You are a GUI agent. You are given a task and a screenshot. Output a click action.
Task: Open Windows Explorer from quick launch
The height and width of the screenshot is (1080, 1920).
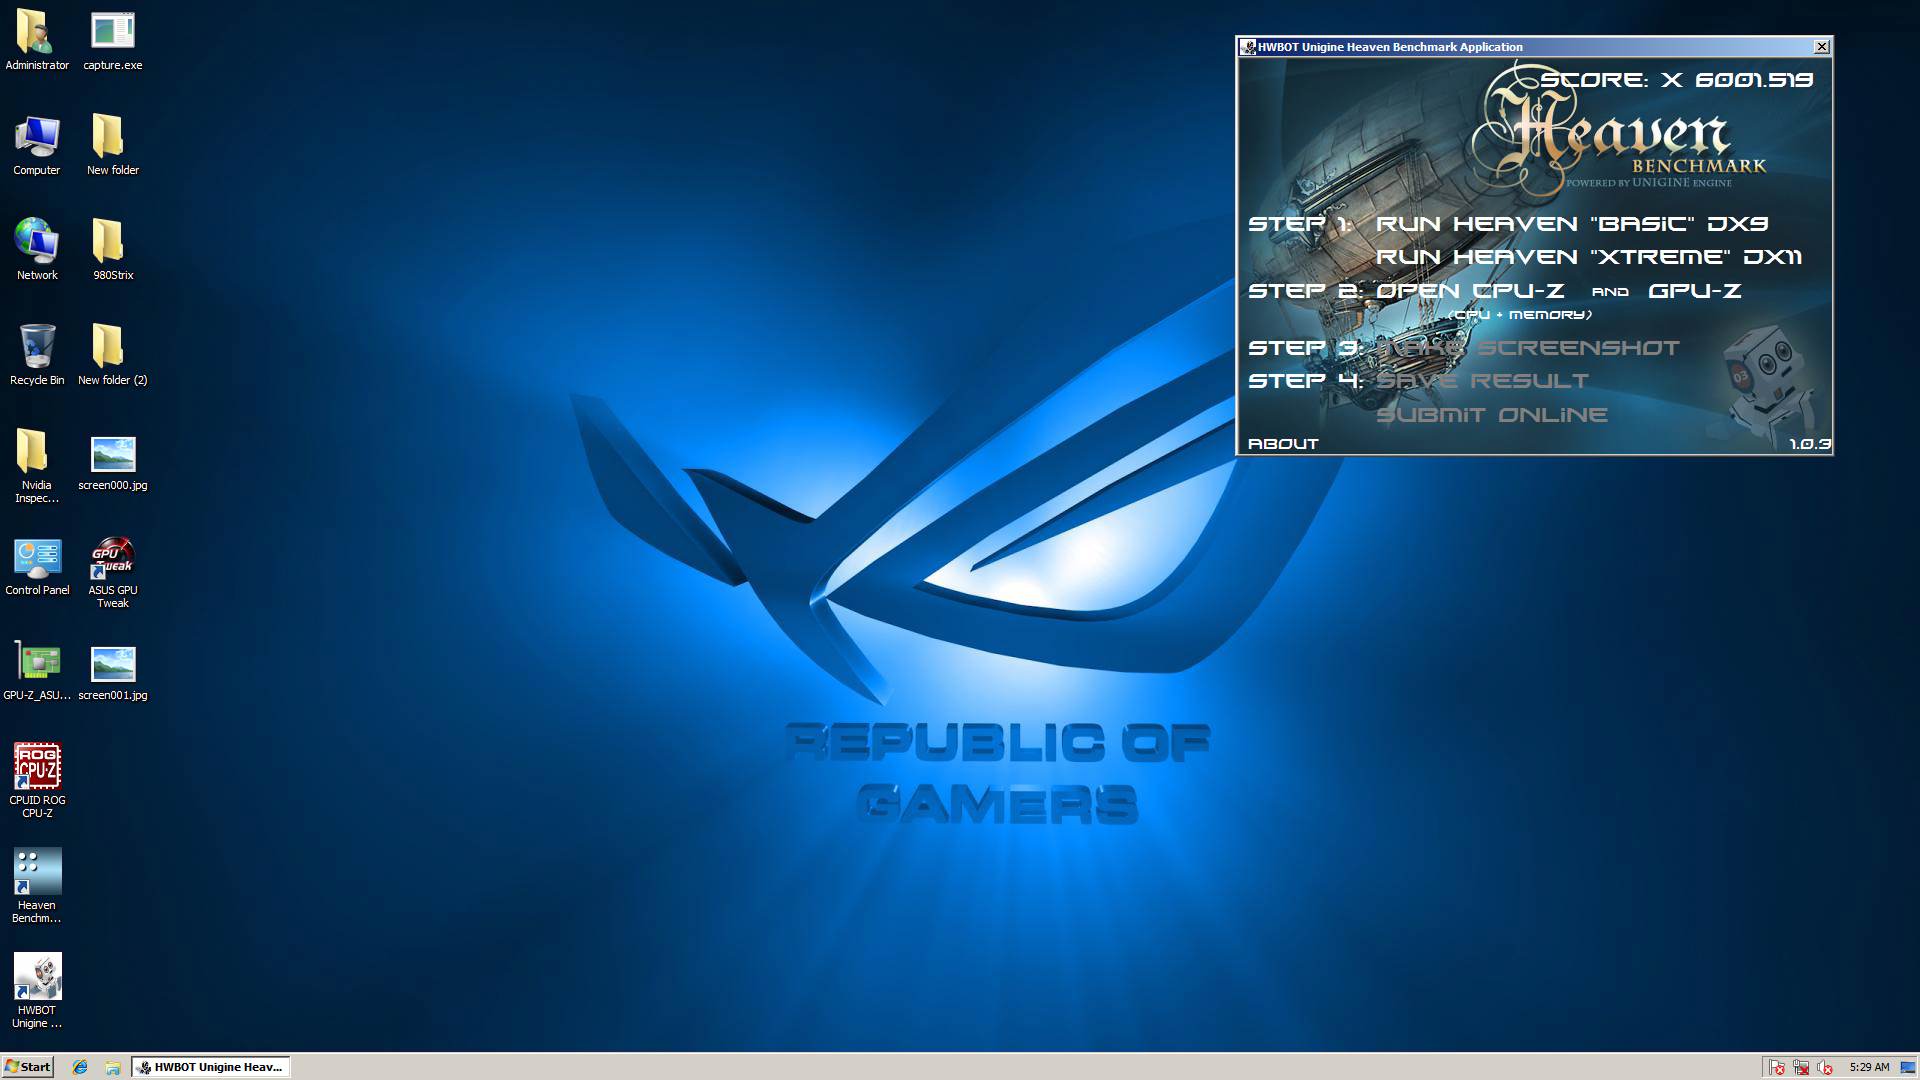coord(113,1067)
